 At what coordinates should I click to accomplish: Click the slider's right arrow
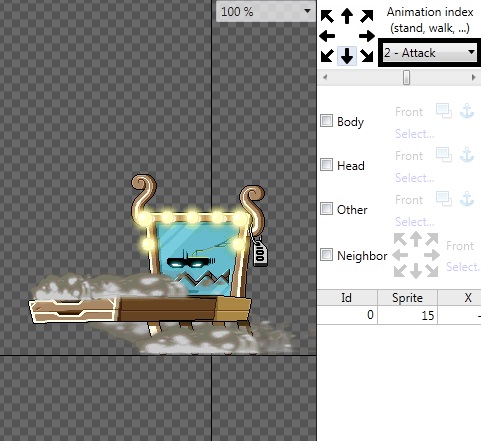[473, 78]
